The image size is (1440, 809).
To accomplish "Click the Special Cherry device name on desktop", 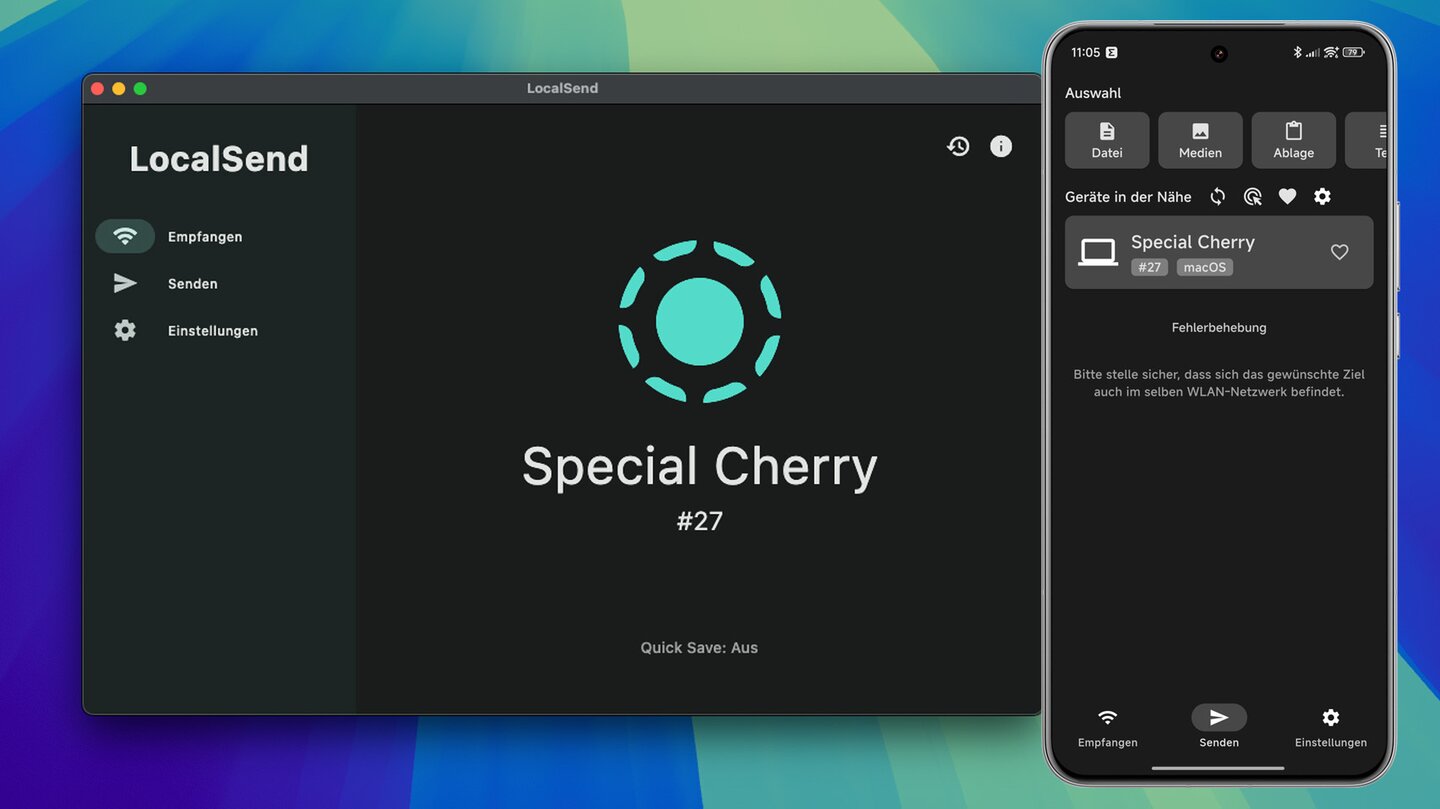I will [x=699, y=467].
